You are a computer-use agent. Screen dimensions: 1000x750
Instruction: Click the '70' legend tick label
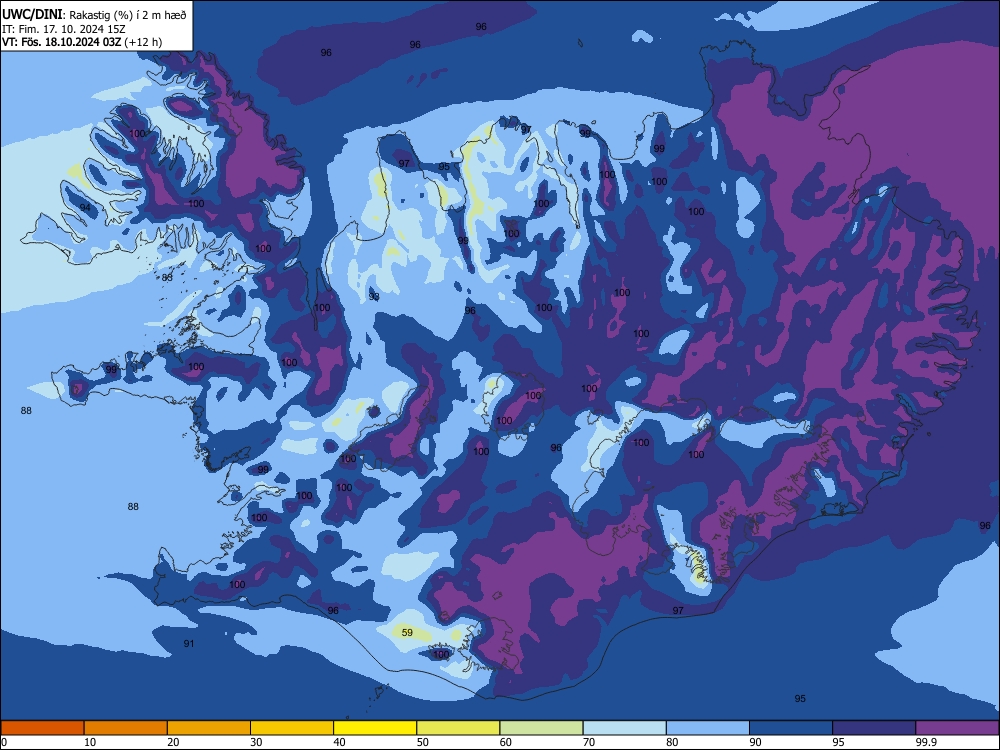(589, 742)
